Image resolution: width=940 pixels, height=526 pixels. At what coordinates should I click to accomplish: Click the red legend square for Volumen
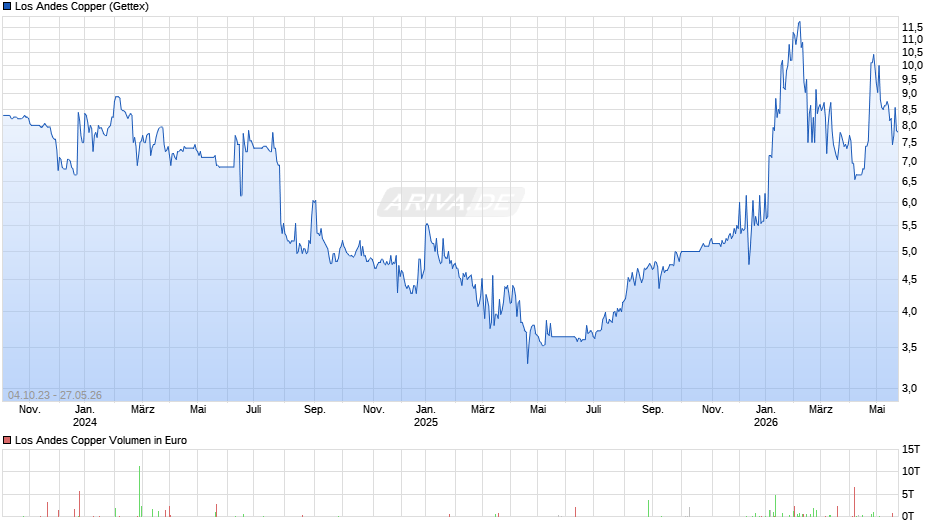point(7,440)
